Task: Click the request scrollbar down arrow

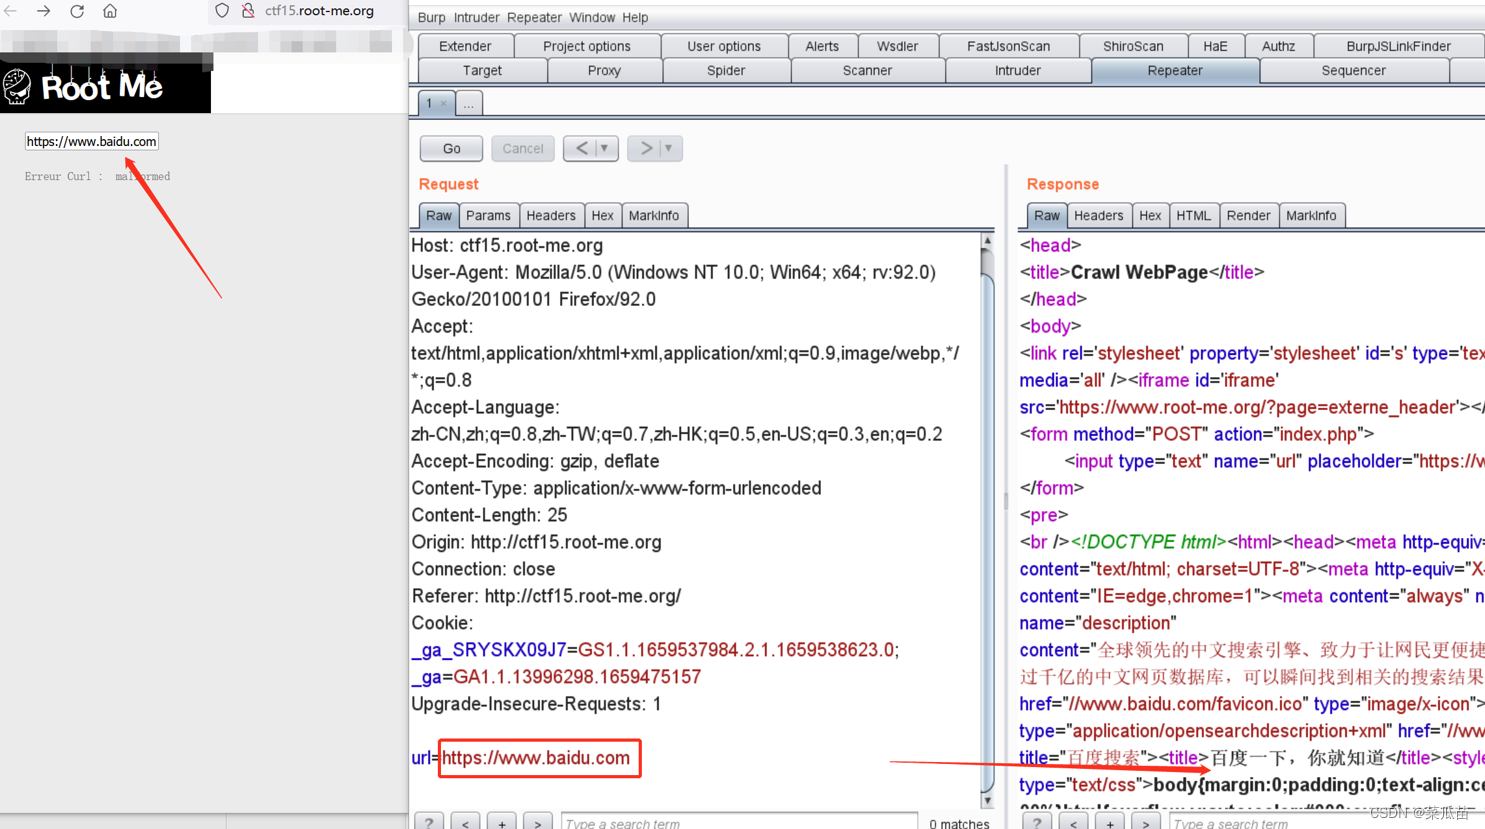Action: point(987,800)
